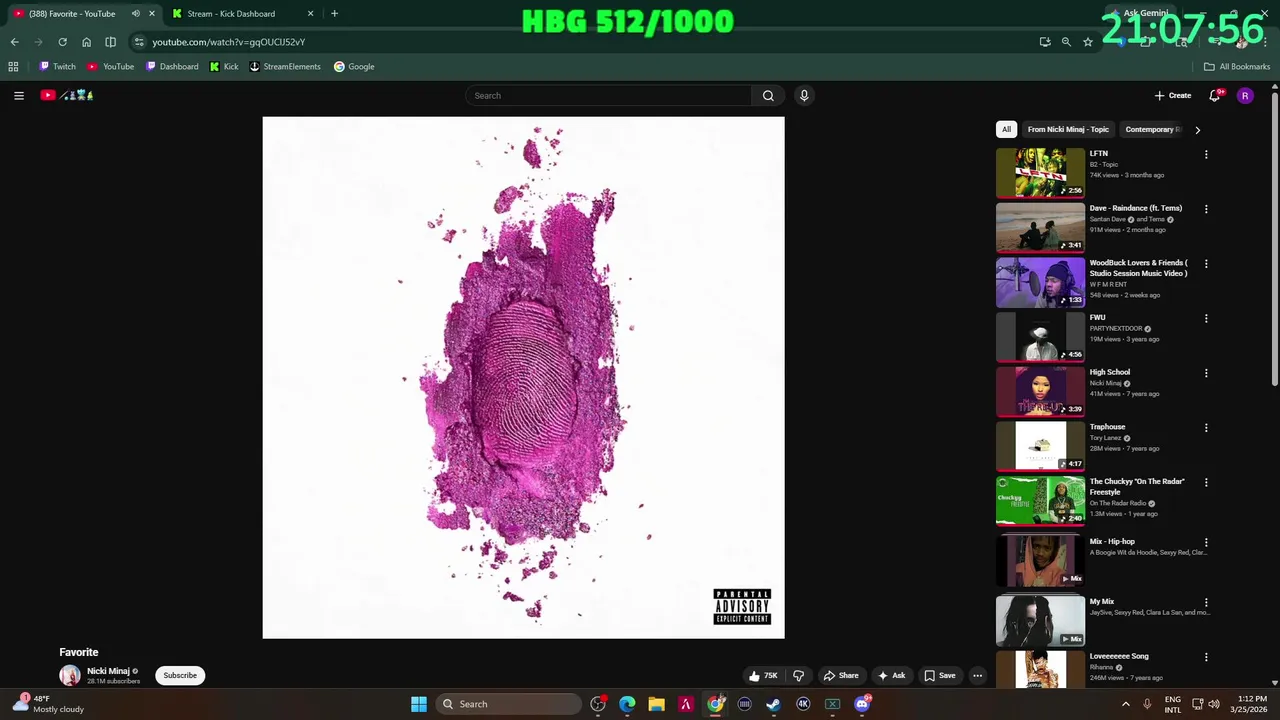The image size is (1280, 720).
Task: Bookmark this page with star icon
Action: (1088, 42)
